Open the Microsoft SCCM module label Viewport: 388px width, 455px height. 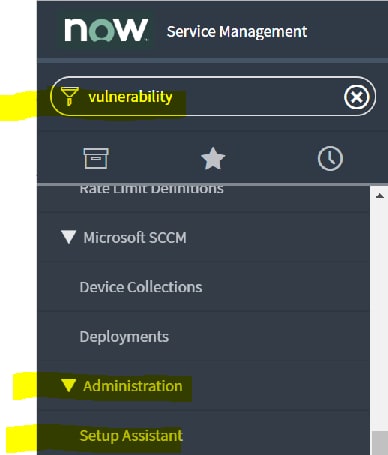(135, 238)
